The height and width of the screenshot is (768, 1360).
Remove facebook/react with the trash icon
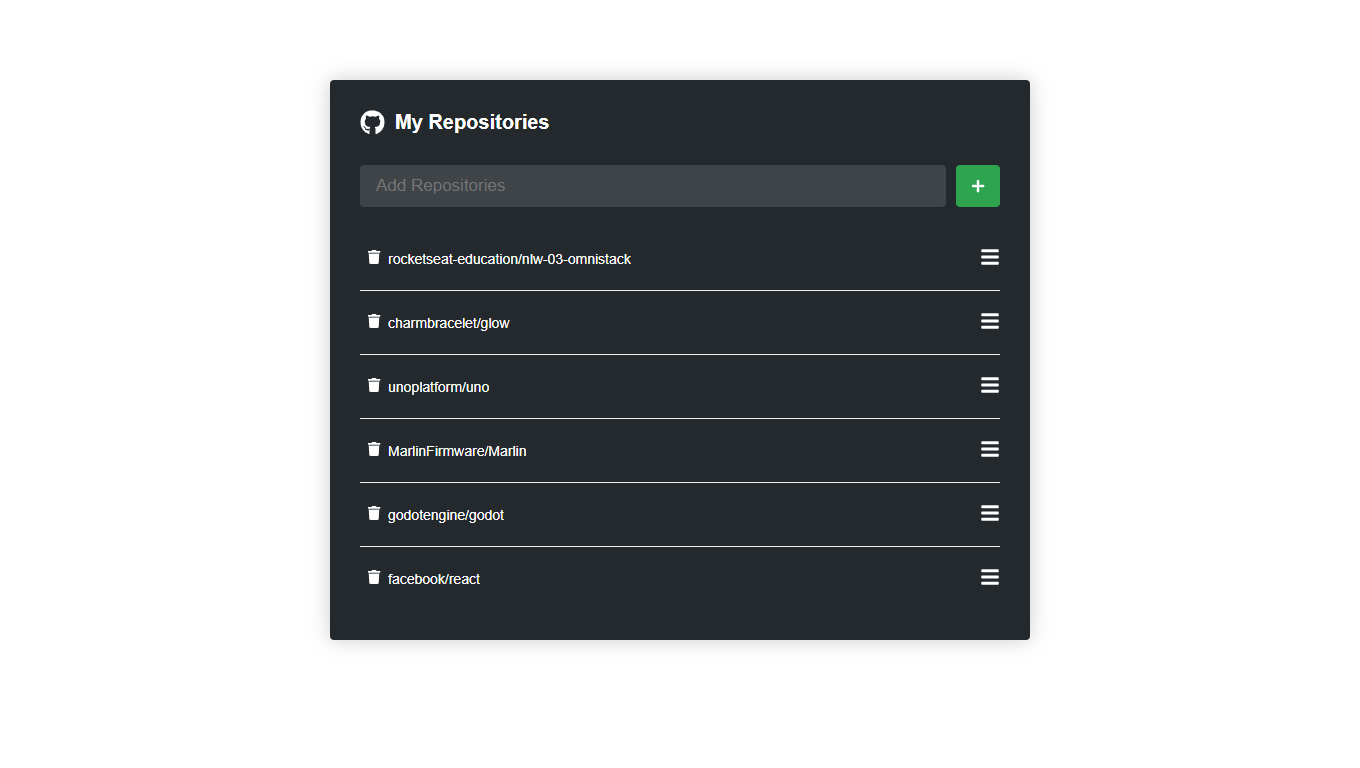374,577
